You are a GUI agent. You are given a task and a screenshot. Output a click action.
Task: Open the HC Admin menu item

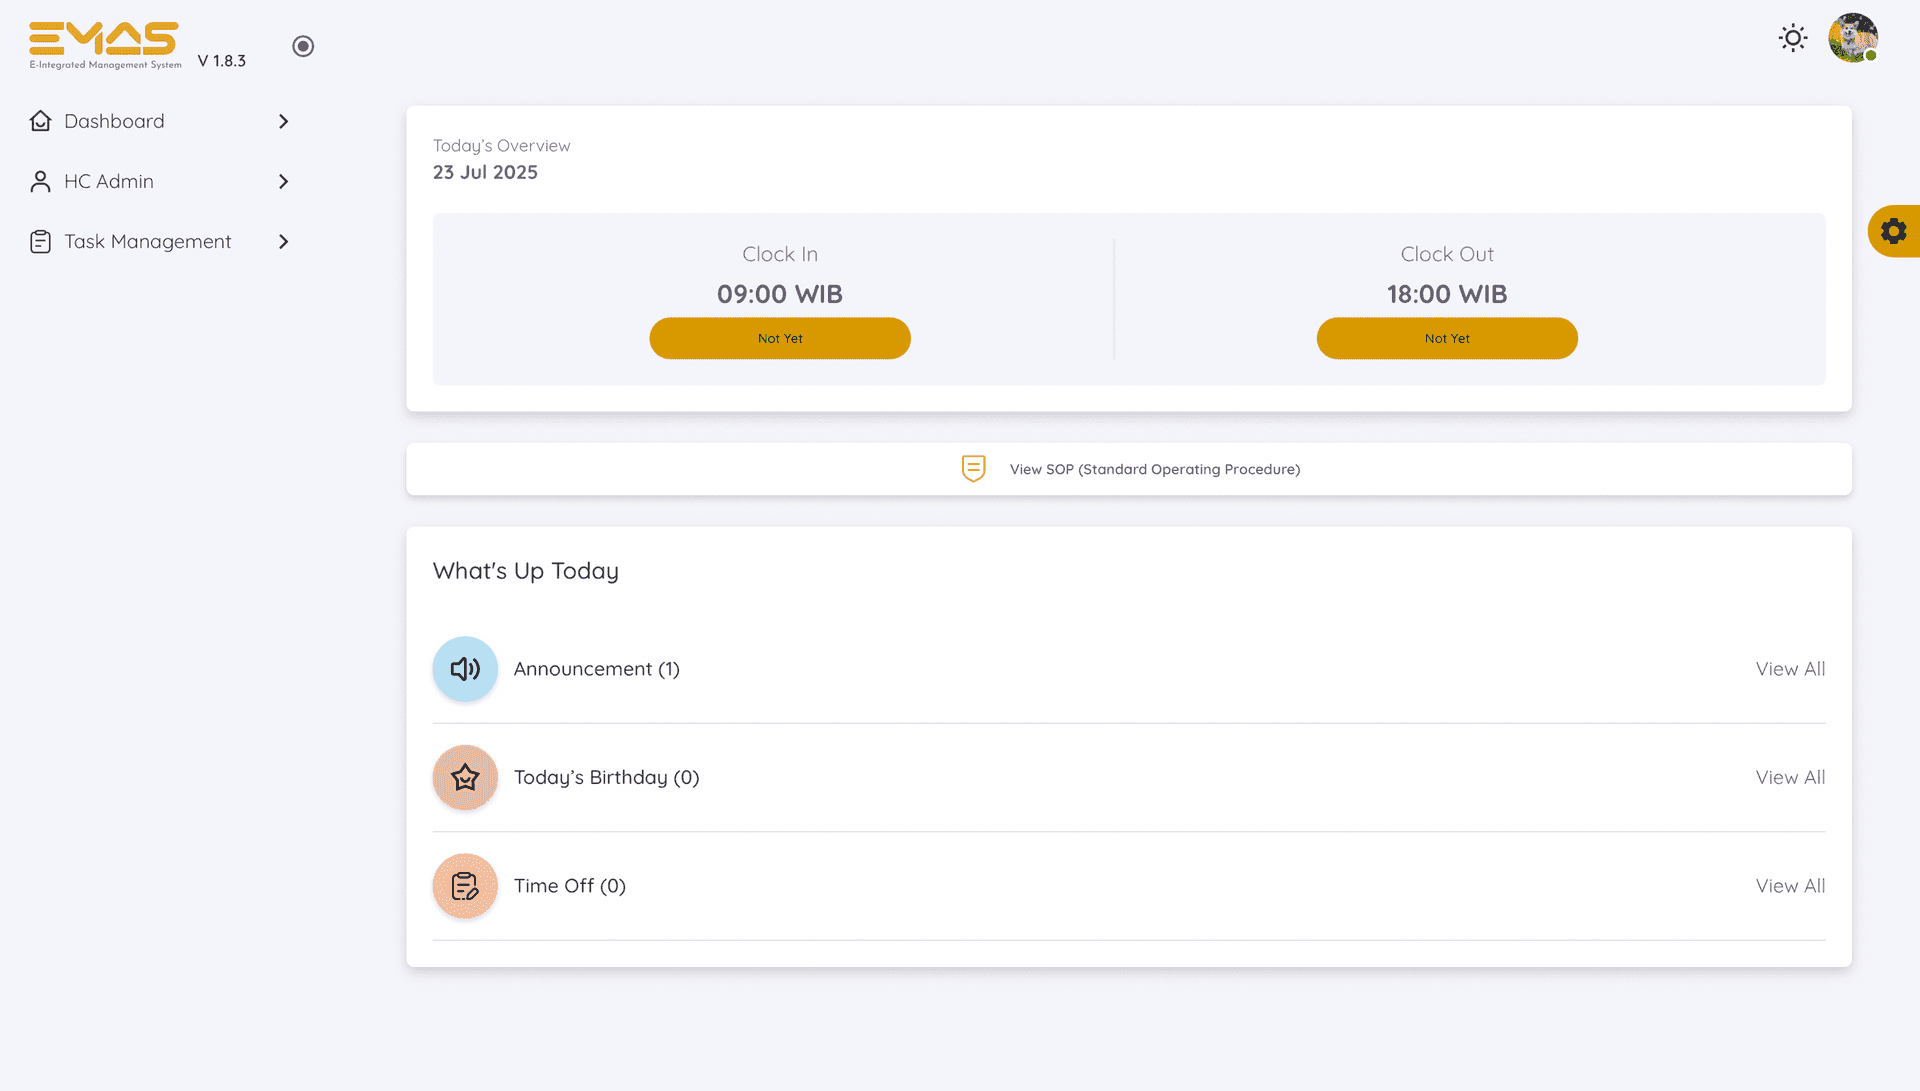tap(109, 181)
